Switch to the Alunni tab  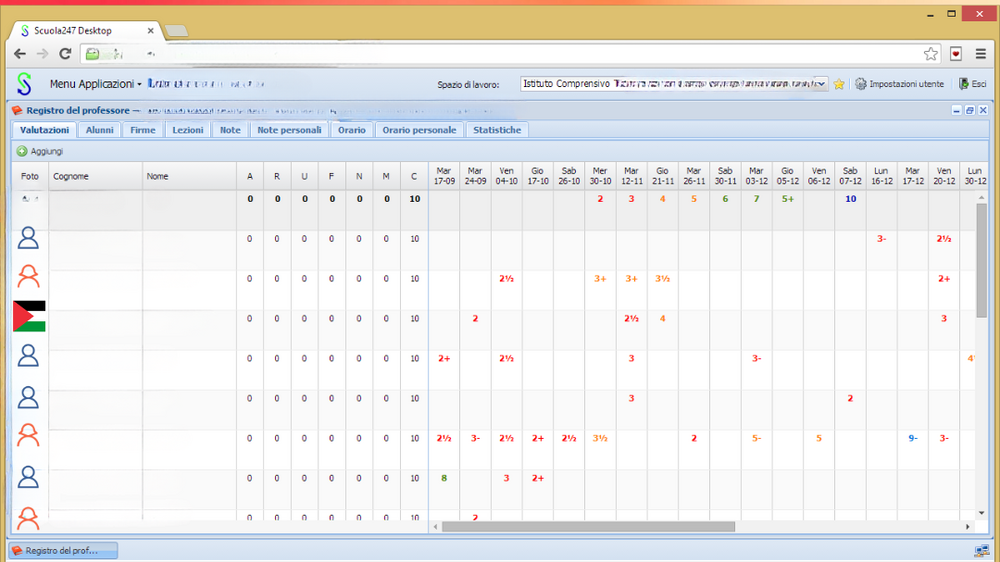pos(99,130)
